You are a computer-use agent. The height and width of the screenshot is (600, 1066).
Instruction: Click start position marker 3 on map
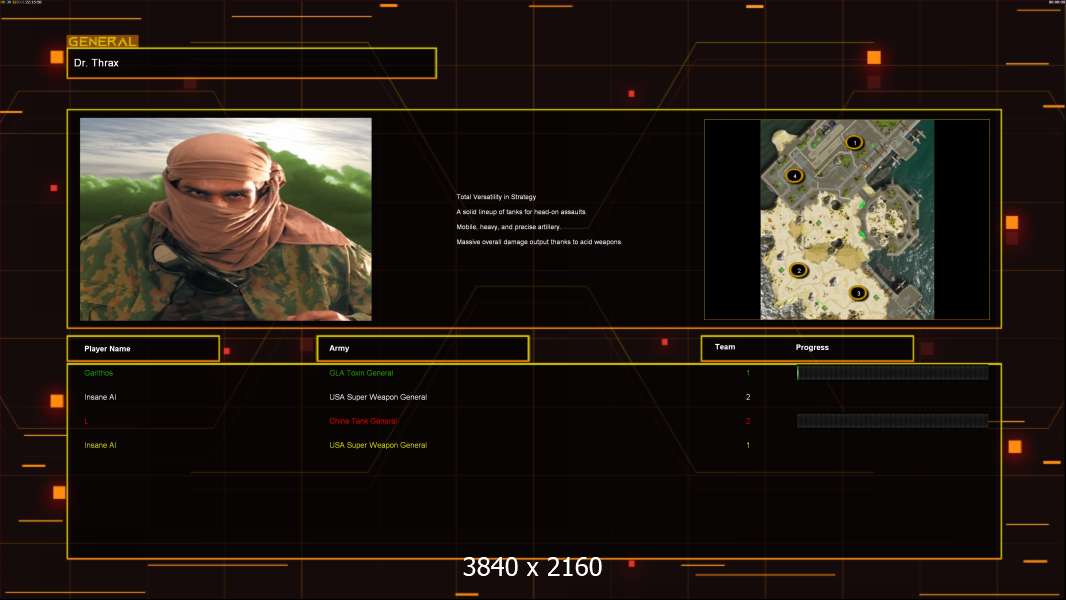pos(858,293)
